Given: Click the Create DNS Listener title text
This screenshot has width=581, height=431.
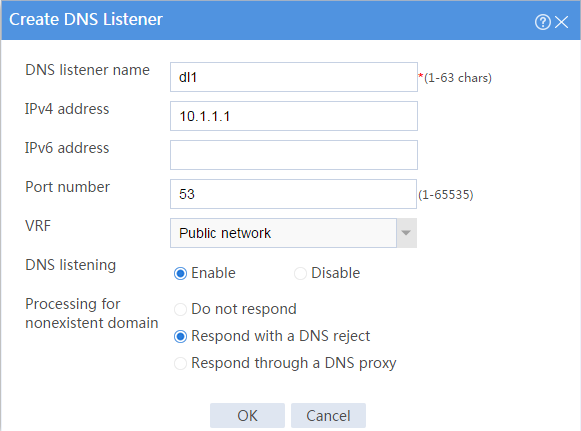Looking at the screenshot, I should pos(86,19).
